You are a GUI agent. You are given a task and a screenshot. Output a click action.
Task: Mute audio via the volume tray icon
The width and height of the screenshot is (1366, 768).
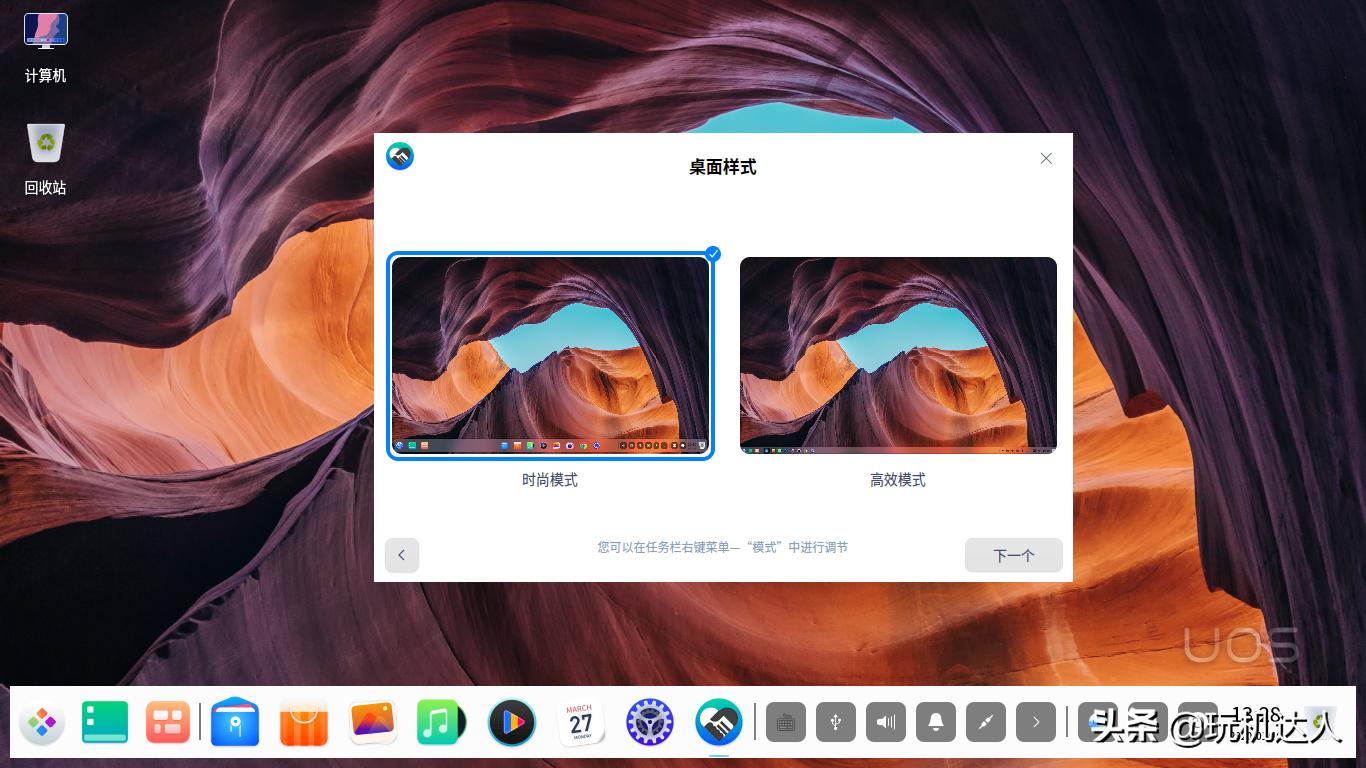point(885,722)
